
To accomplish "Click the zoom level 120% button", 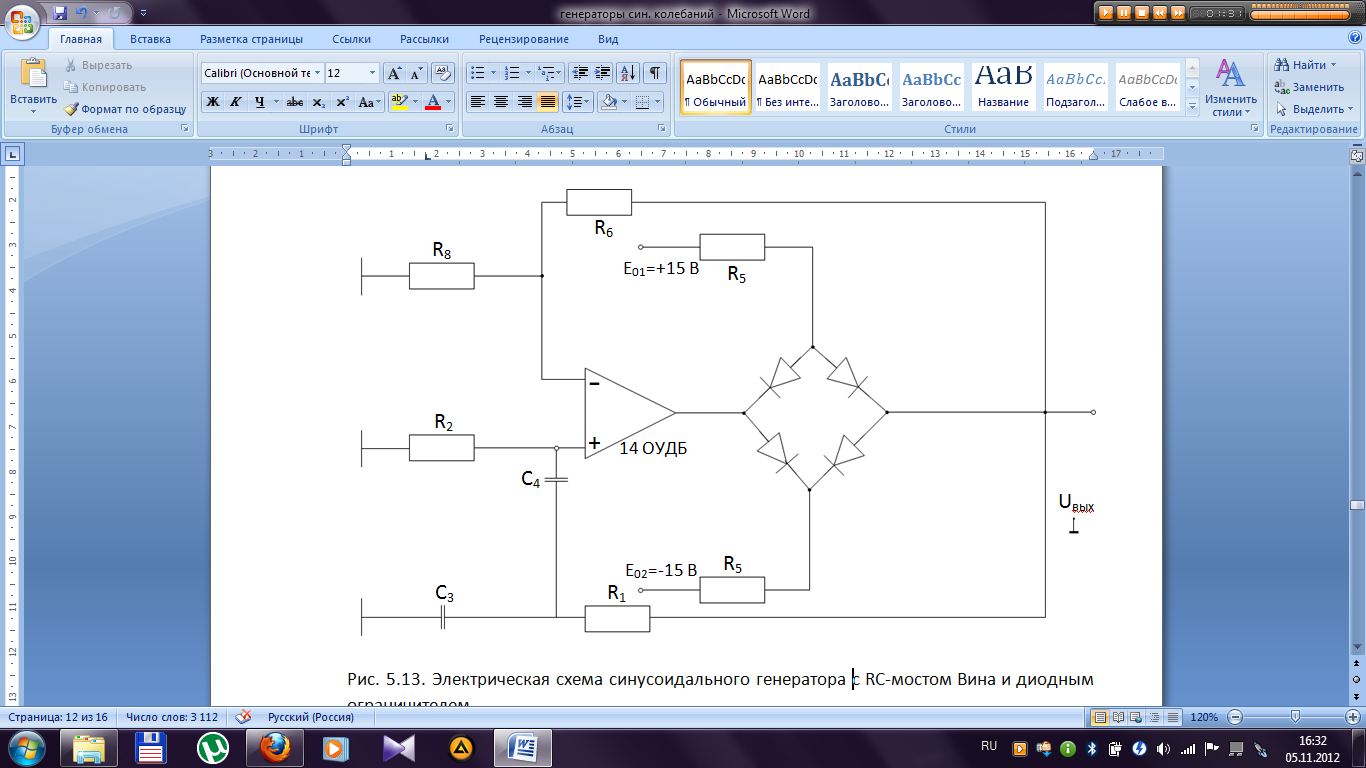I will click(1202, 717).
